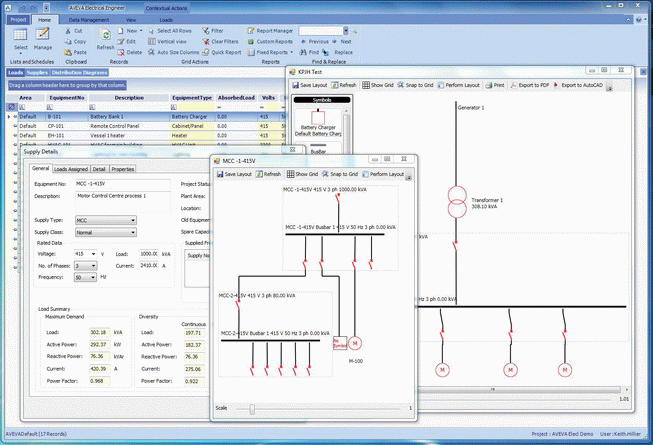Export KPJH Test diagram to PDF
This screenshot has width=653, height=445.
(529, 86)
